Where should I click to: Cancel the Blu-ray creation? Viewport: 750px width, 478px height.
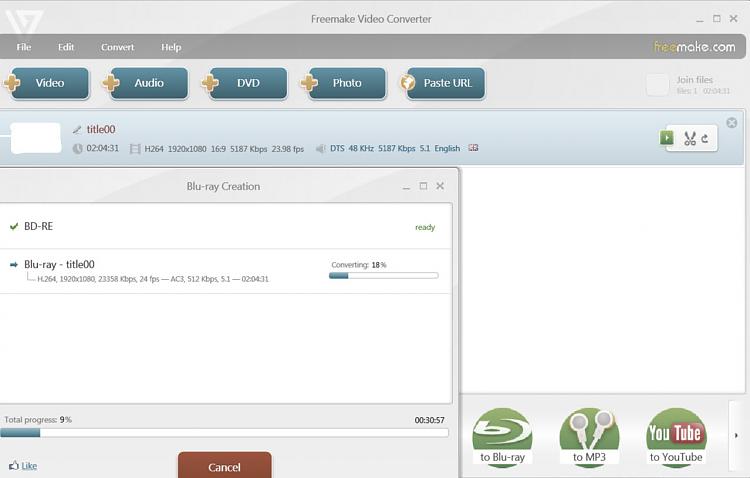click(224, 466)
